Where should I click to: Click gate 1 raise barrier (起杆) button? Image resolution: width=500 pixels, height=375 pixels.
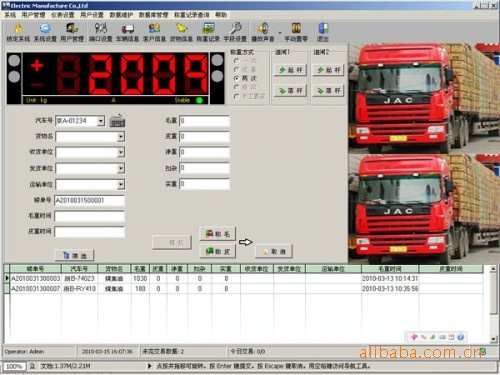pos(290,70)
